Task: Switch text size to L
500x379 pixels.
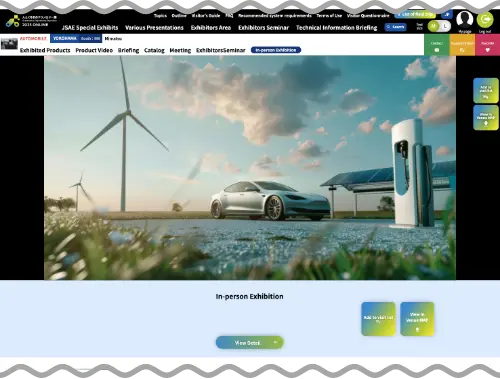Action: coord(445,26)
